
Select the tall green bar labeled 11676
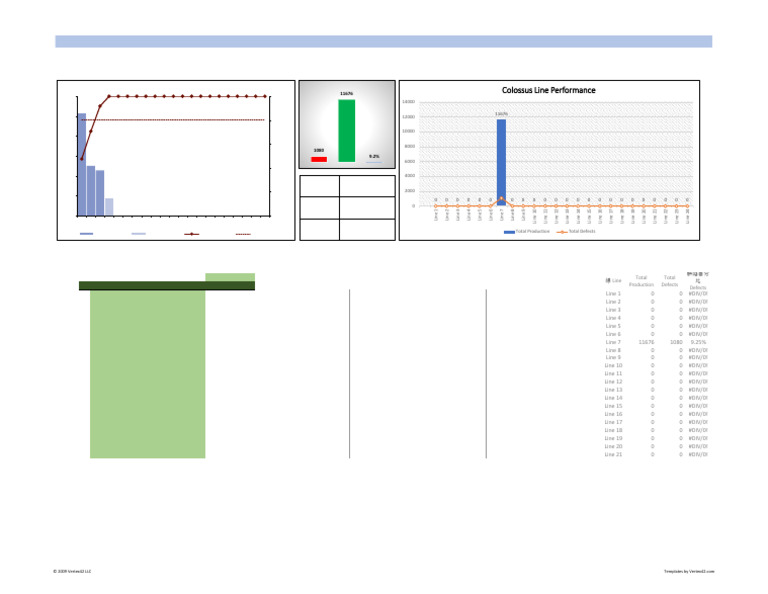(x=346, y=131)
